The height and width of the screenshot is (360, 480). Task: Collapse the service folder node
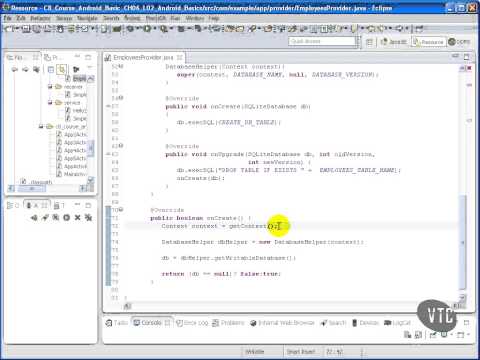click(50, 103)
